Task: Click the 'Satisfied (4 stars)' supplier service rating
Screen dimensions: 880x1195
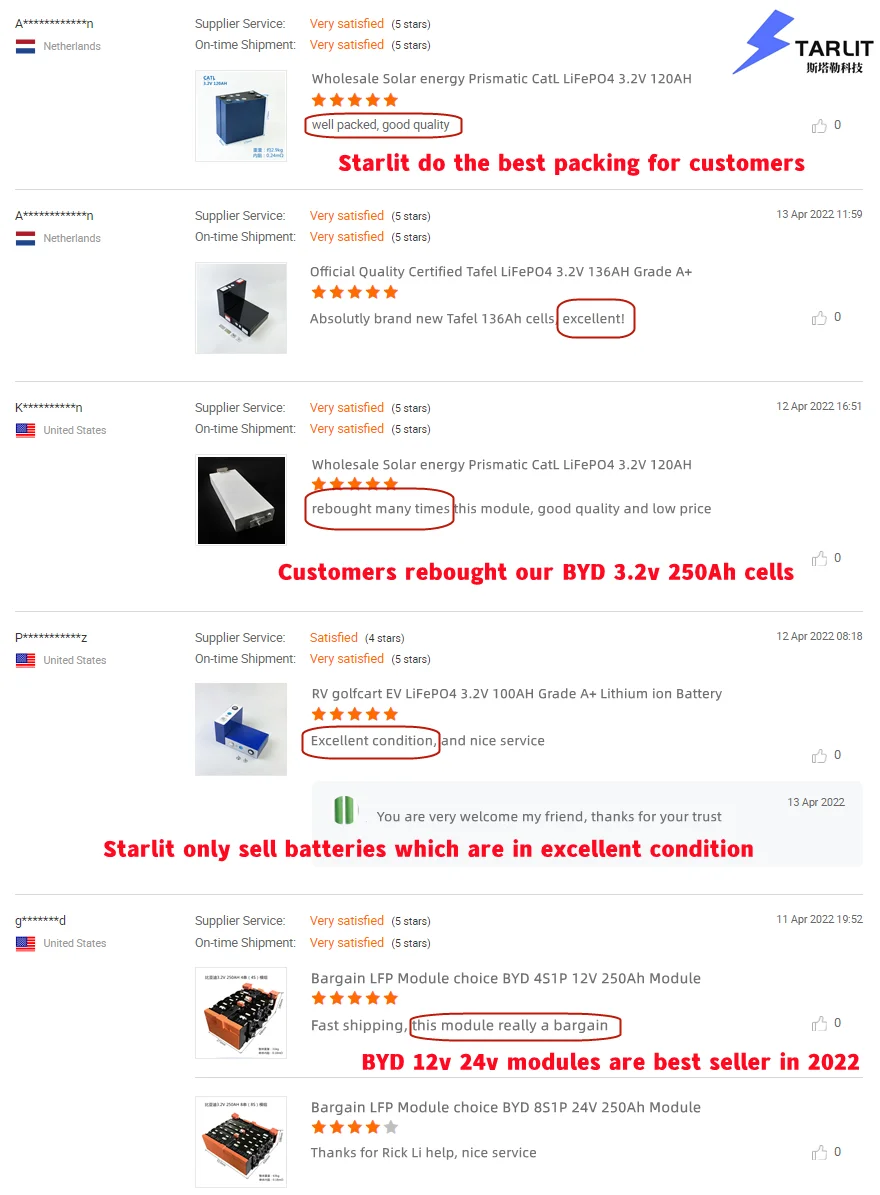Action: [x=357, y=638]
